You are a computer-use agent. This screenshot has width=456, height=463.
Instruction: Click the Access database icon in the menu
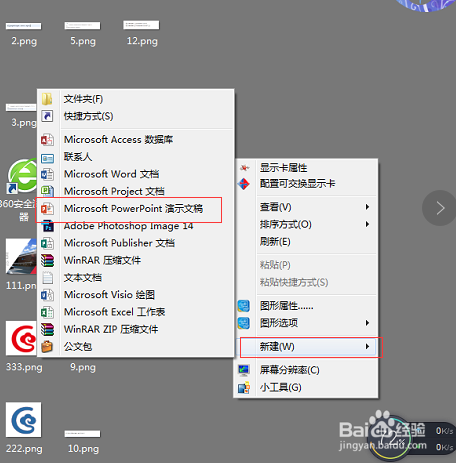click(47, 140)
